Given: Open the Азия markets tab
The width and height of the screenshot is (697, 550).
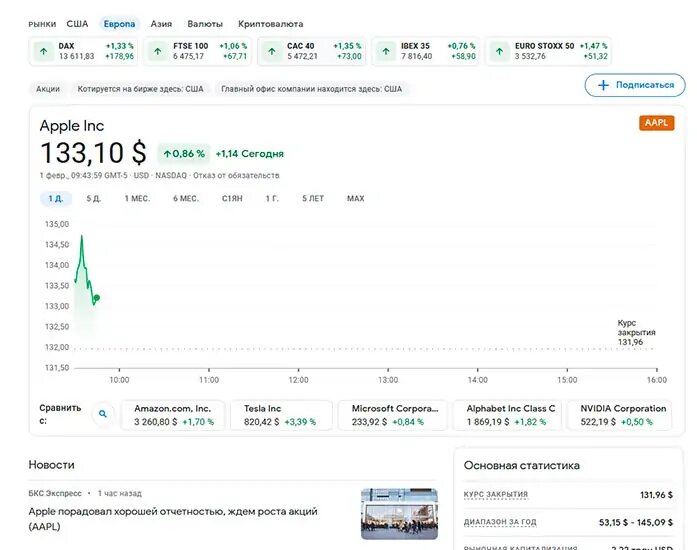Looking at the screenshot, I should 161,24.
